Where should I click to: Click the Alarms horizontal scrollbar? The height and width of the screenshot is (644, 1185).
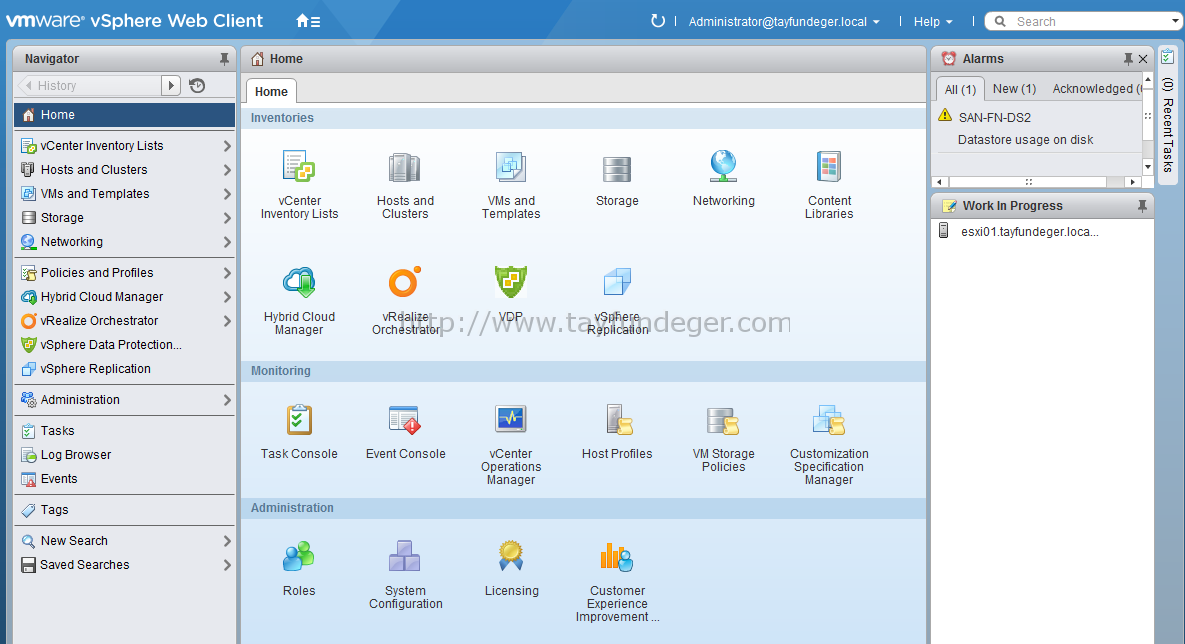(x=1029, y=182)
